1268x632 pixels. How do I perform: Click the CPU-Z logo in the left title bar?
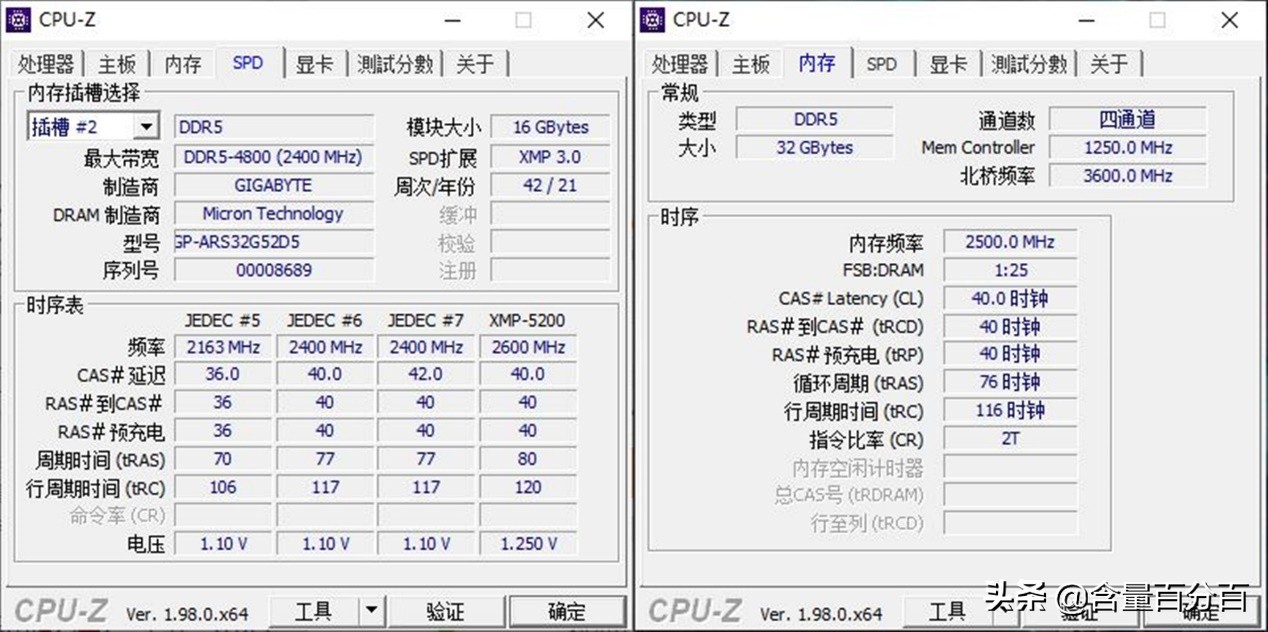(x=20, y=19)
